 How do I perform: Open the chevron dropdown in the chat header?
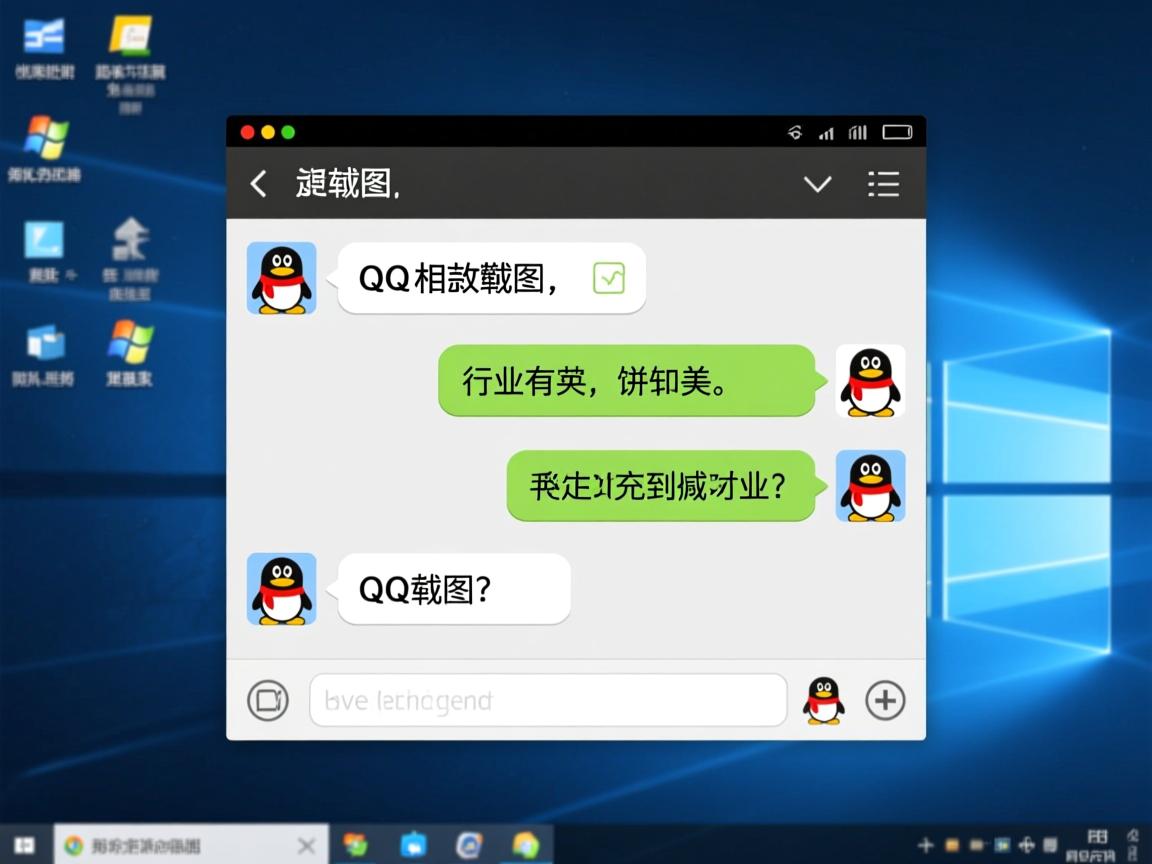tap(818, 184)
